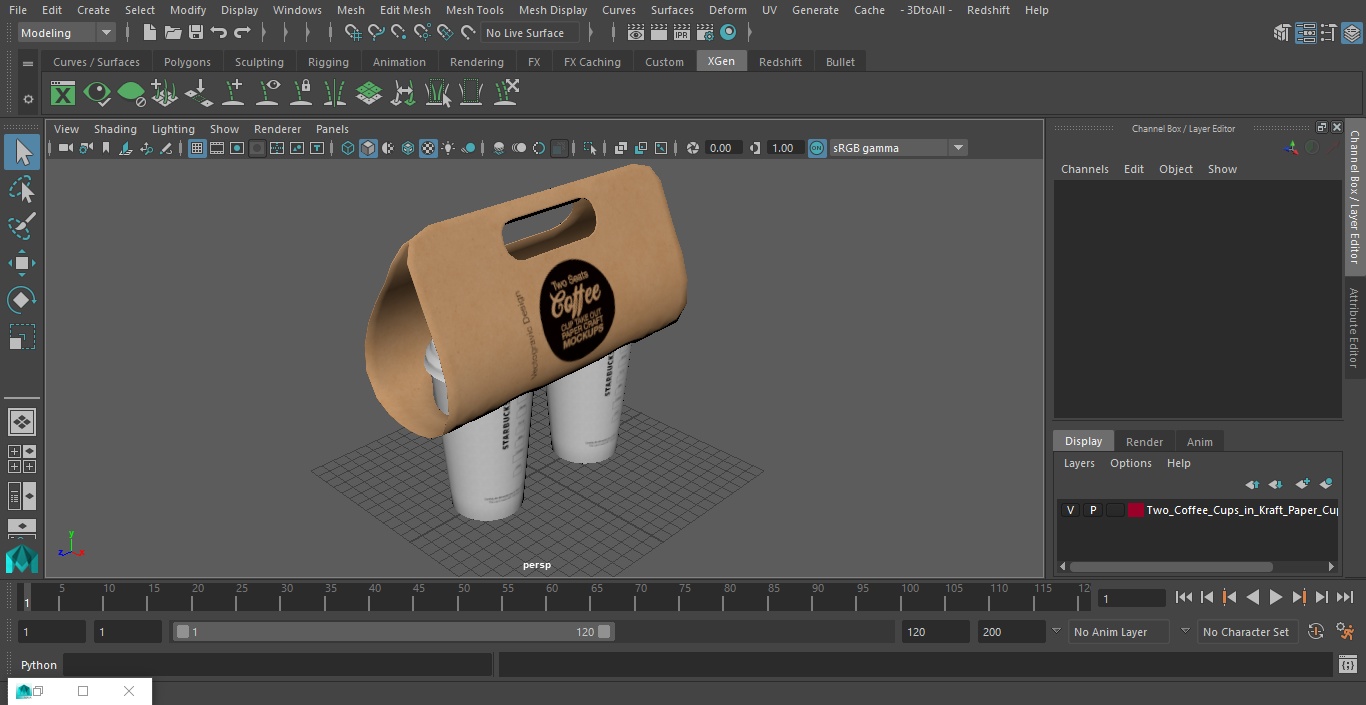This screenshot has height=705, width=1366.
Task: Toggle layer playback P box
Action: click(1093, 510)
